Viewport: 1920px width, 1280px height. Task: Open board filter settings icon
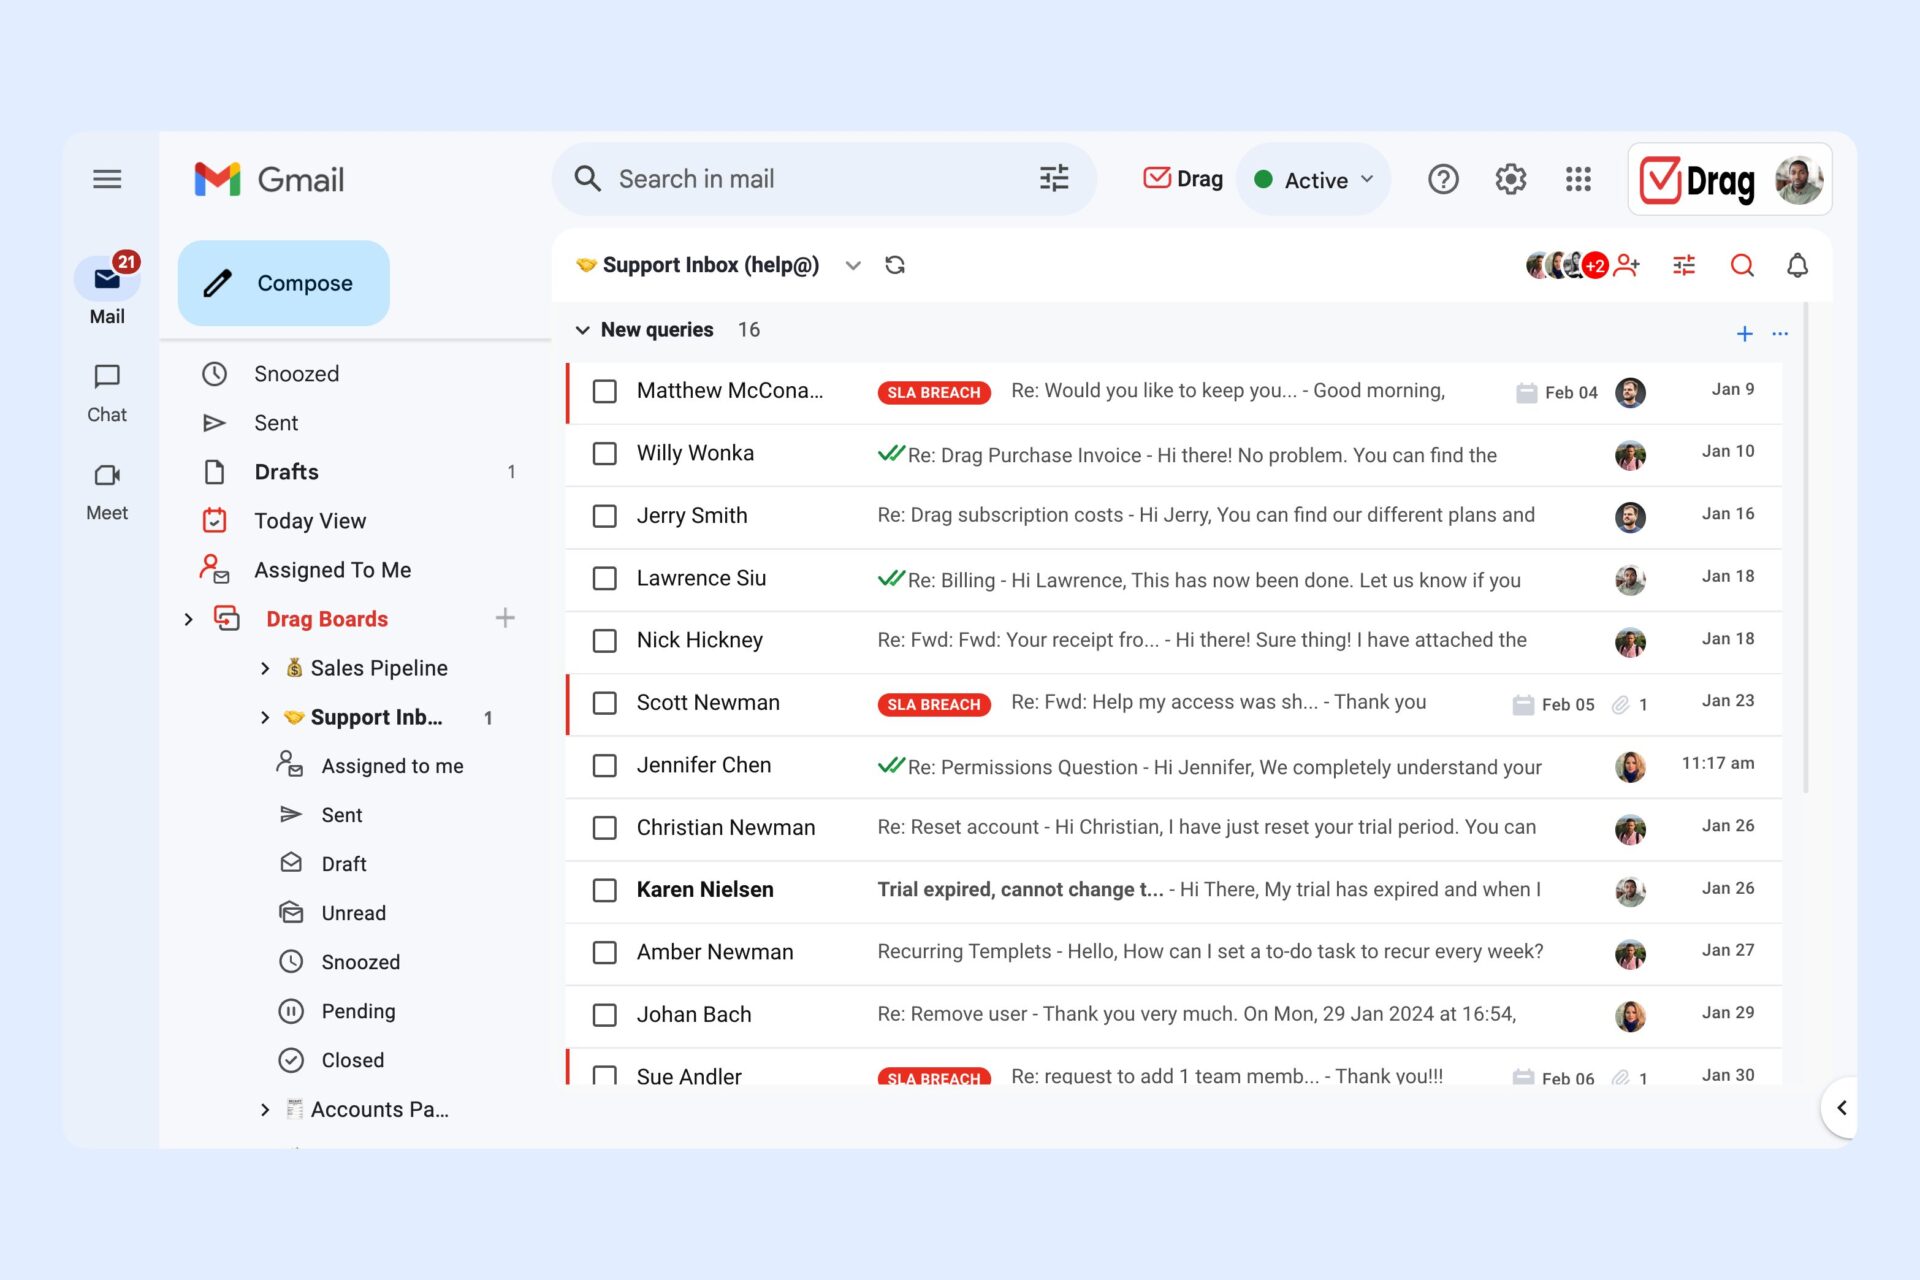coord(1684,265)
